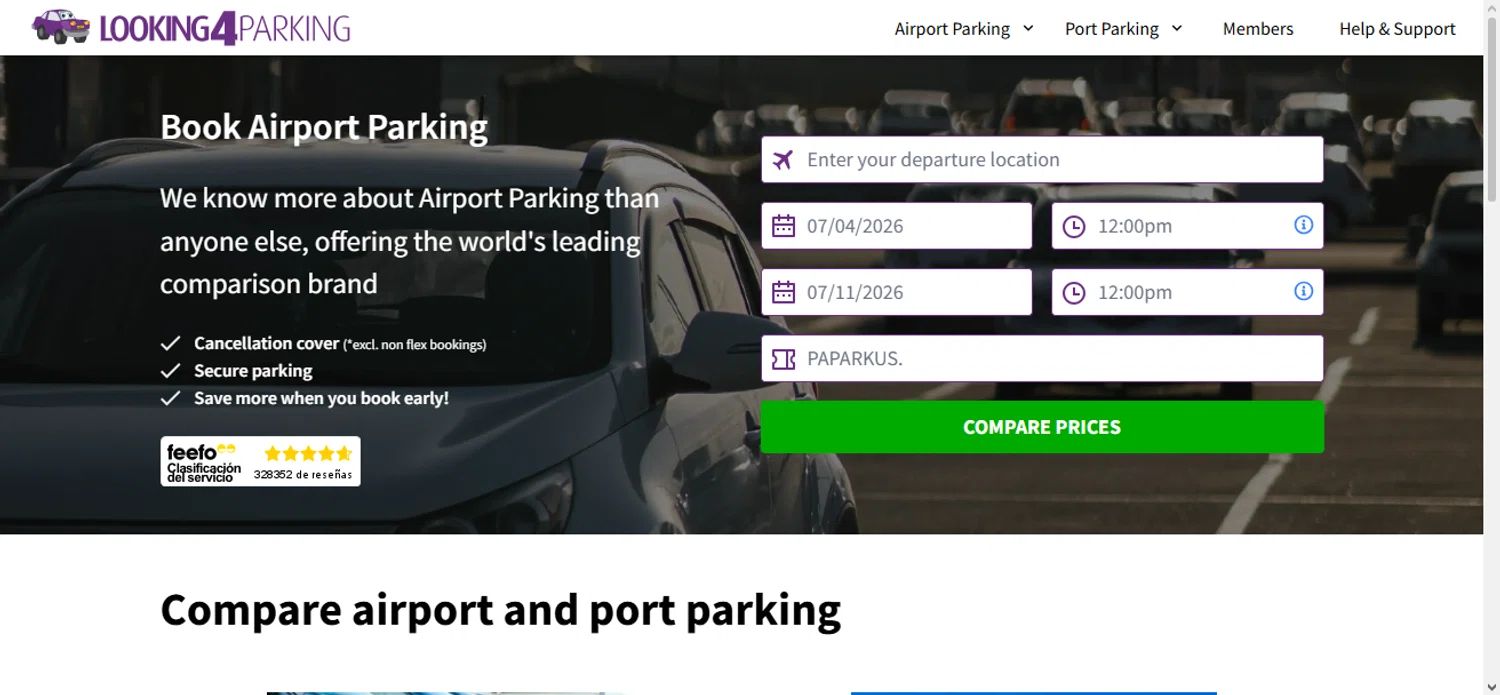Click the COMPARE PRICES button
1500x695 pixels.
pos(1042,427)
